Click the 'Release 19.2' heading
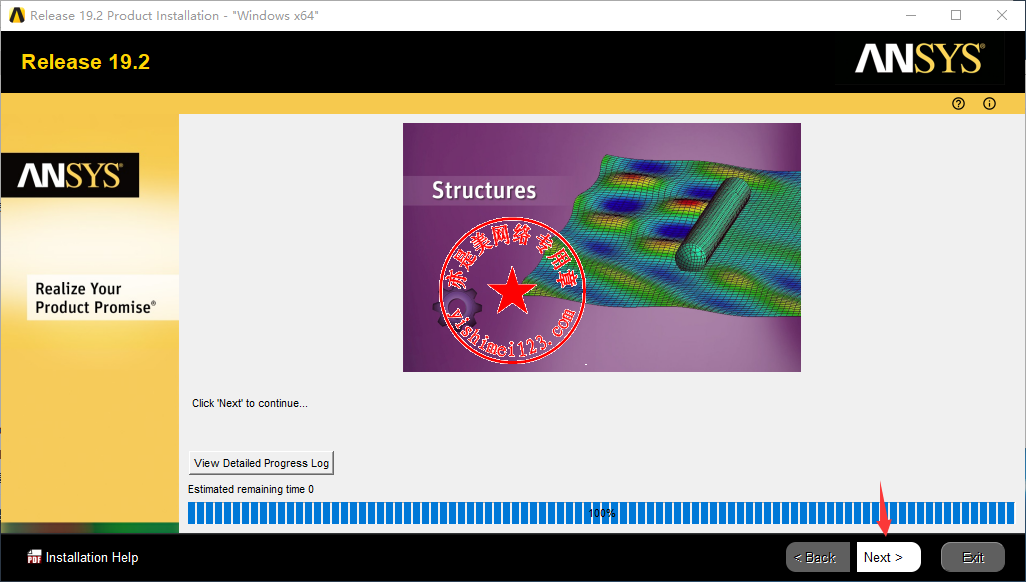 coord(86,62)
